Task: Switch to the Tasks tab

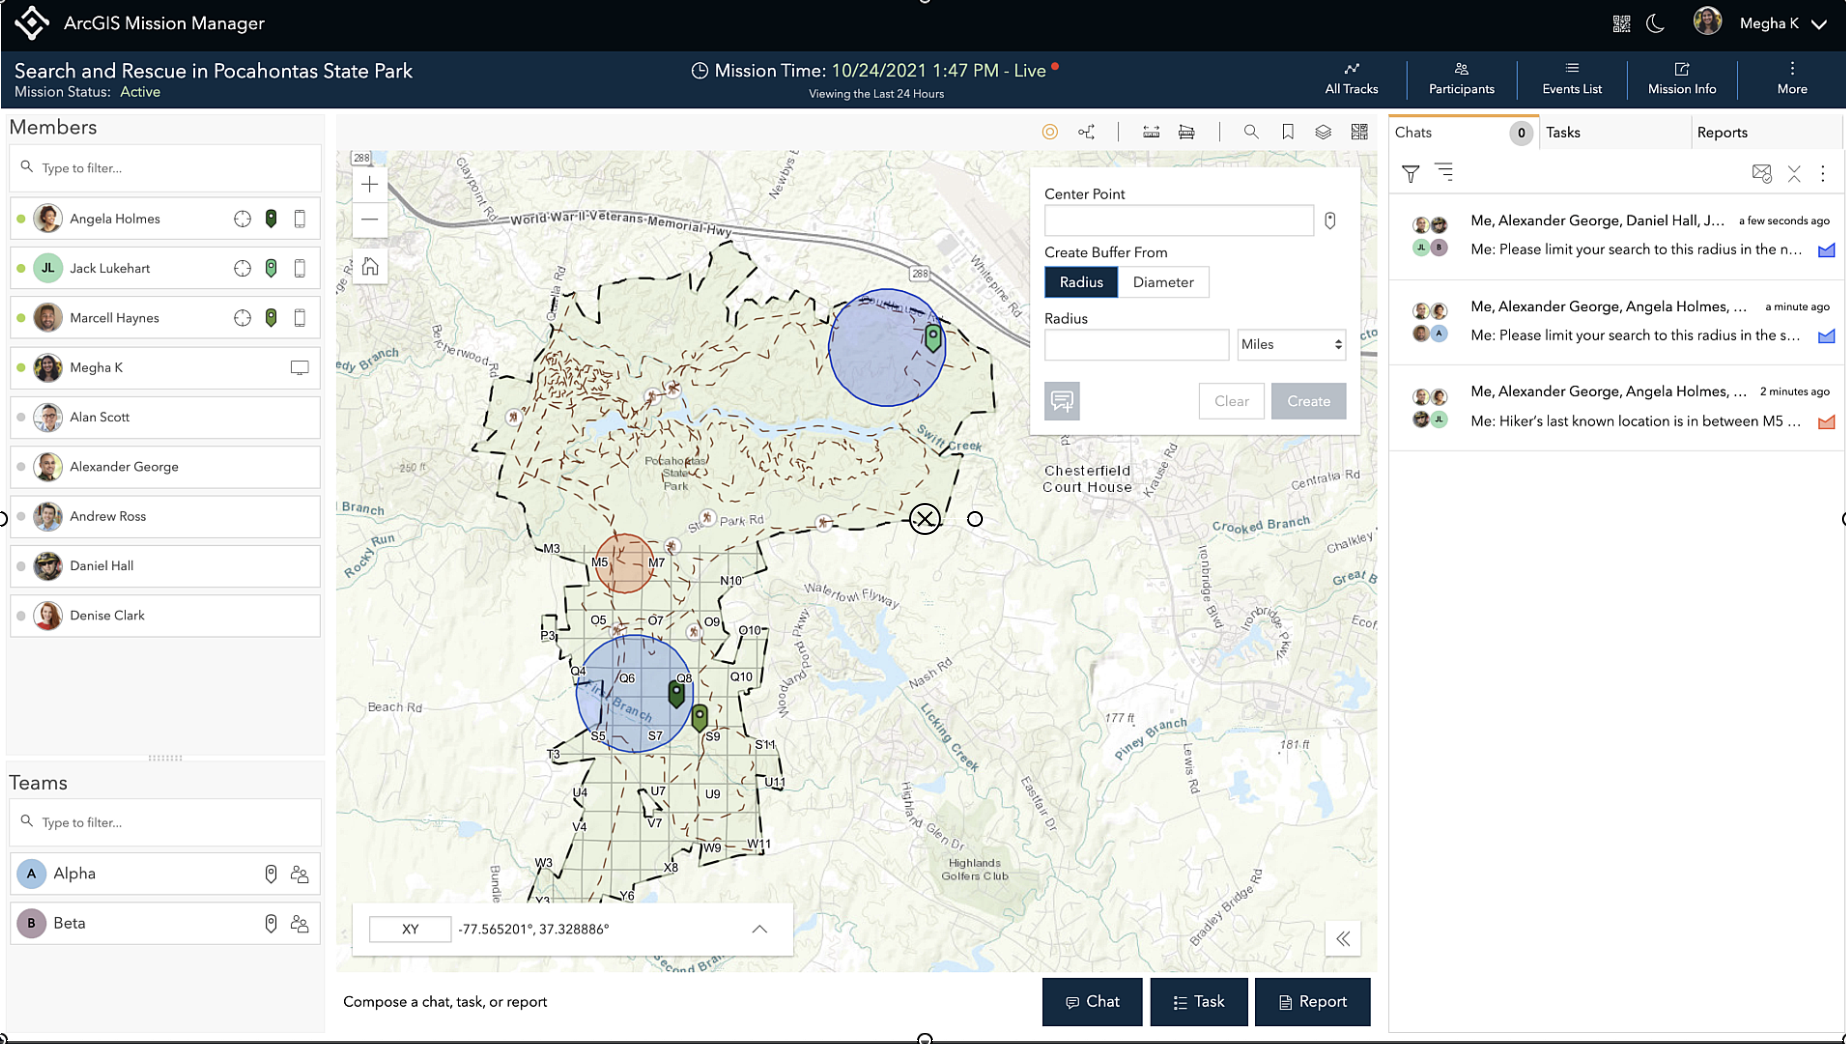Action: 1614,132
